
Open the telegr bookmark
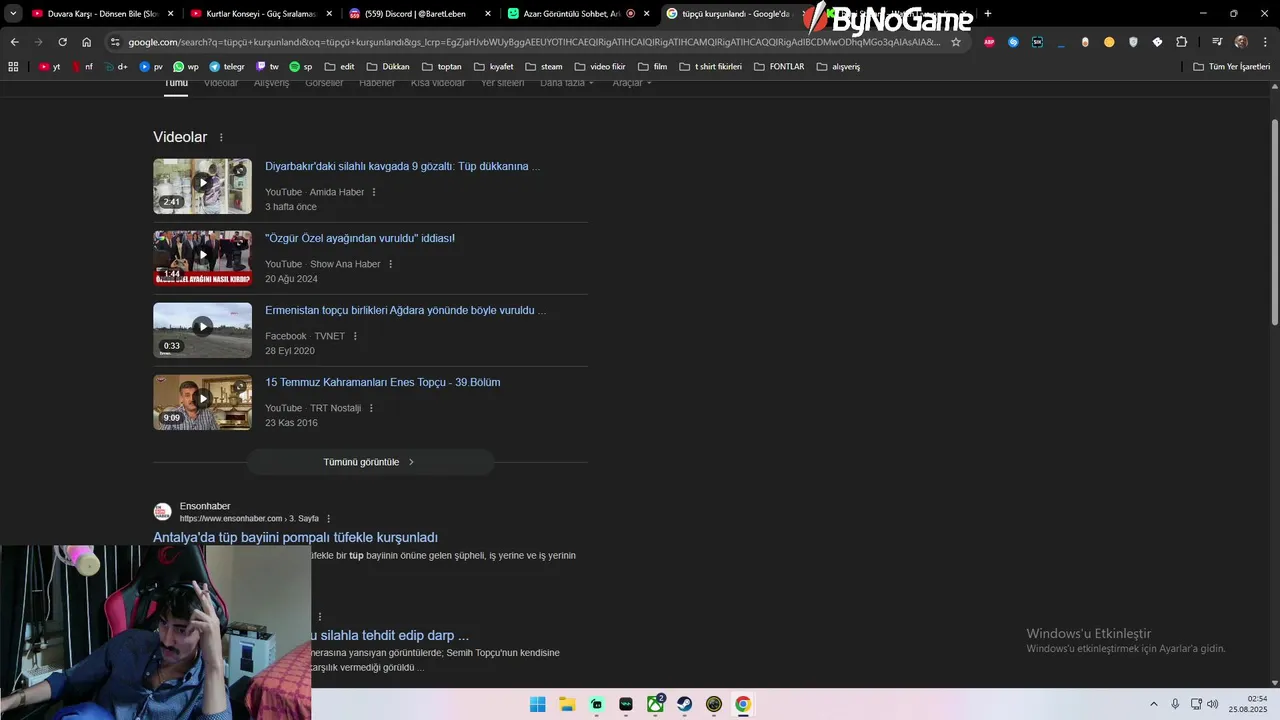tap(227, 67)
